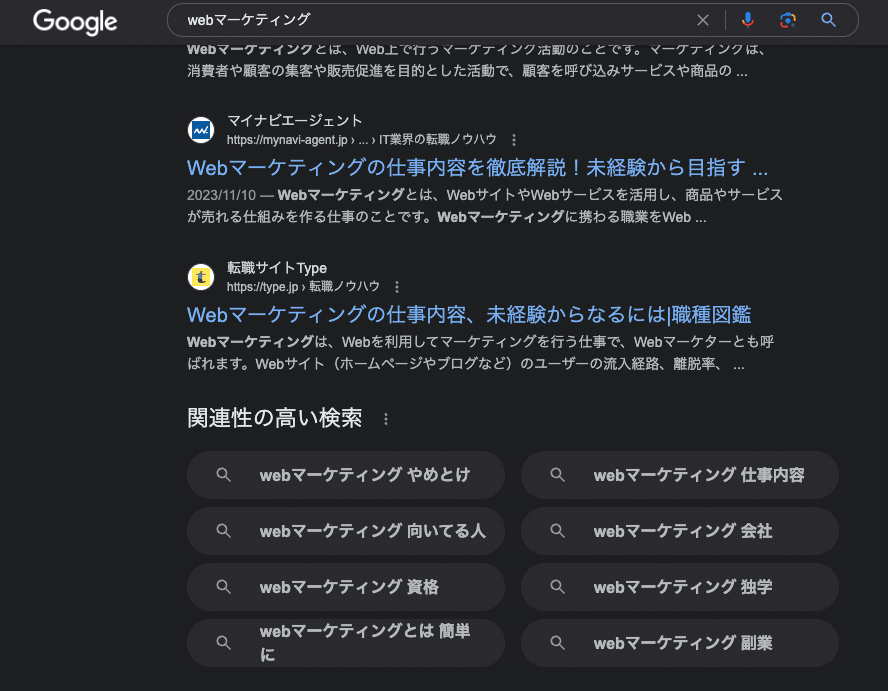The height and width of the screenshot is (691, 888).
Task: Open Webマーケティングの仕事内容を徹底解説 result link
Action: pos(477,167)
